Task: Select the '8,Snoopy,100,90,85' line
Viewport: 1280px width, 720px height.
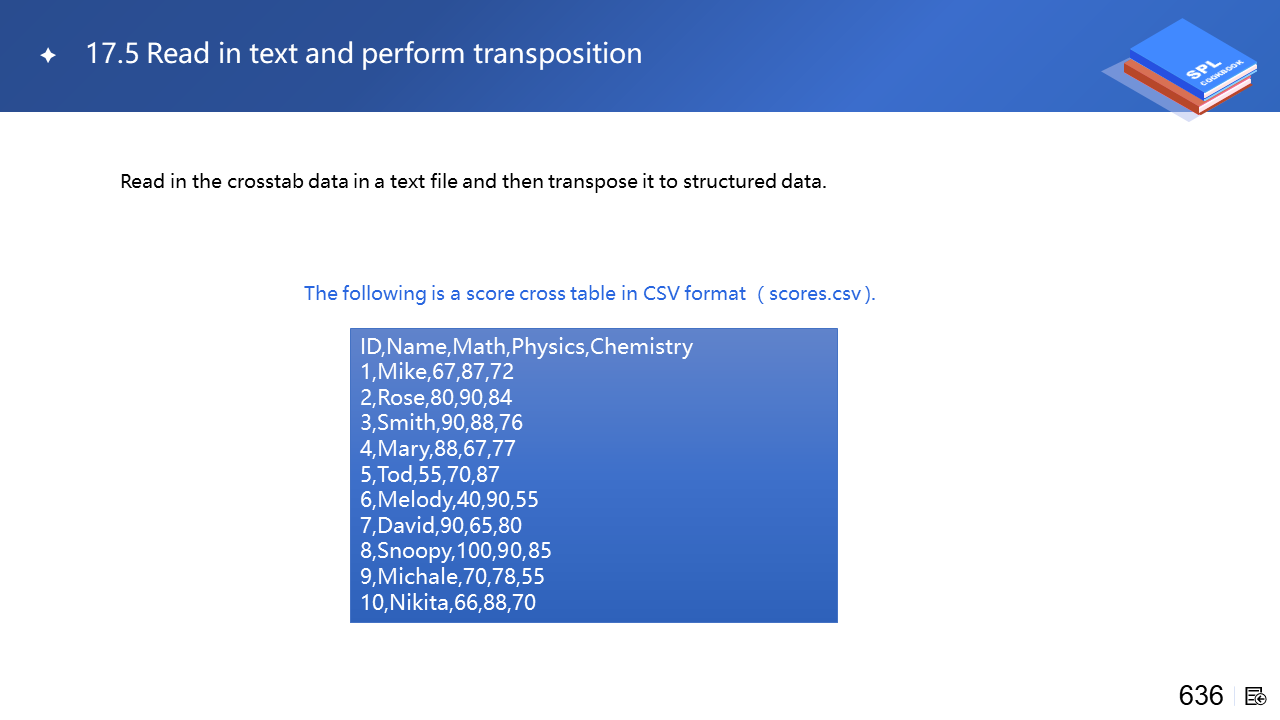Action: 456,551
